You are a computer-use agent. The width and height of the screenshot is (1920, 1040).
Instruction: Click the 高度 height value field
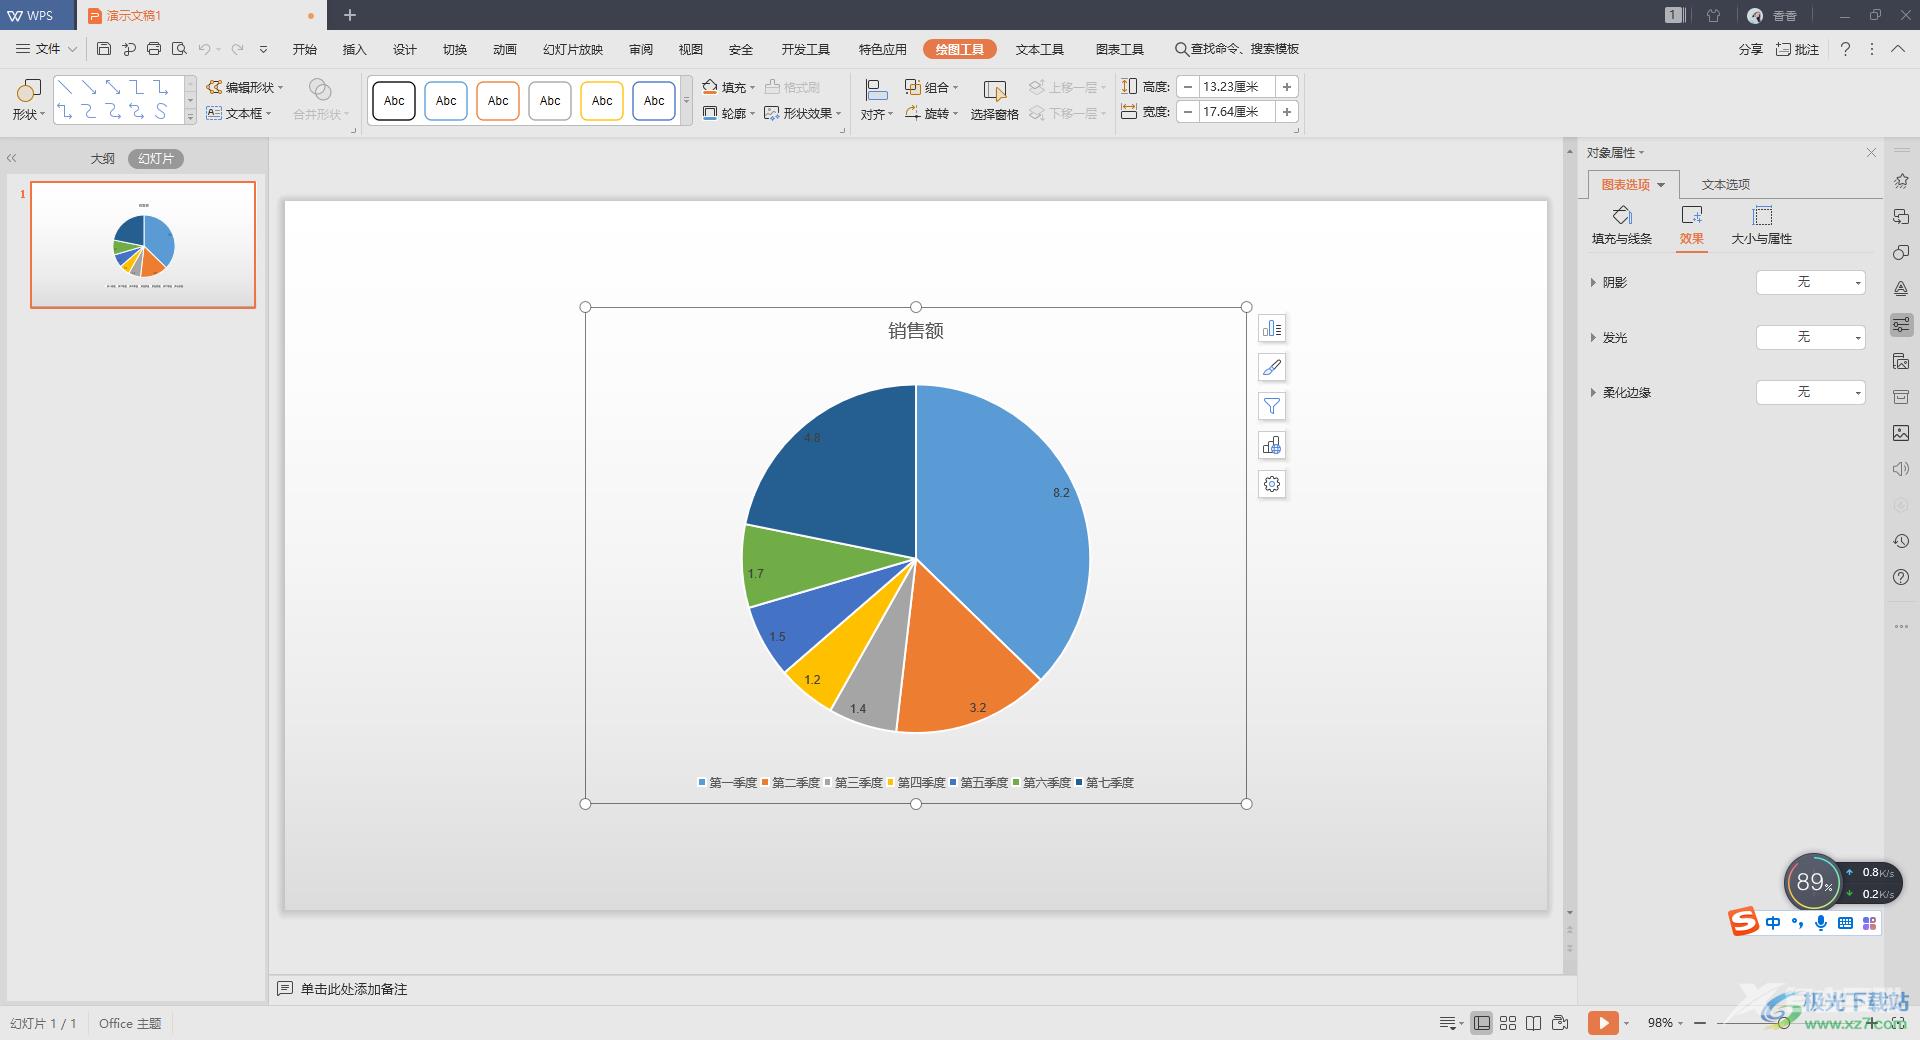coord(1237,87)
